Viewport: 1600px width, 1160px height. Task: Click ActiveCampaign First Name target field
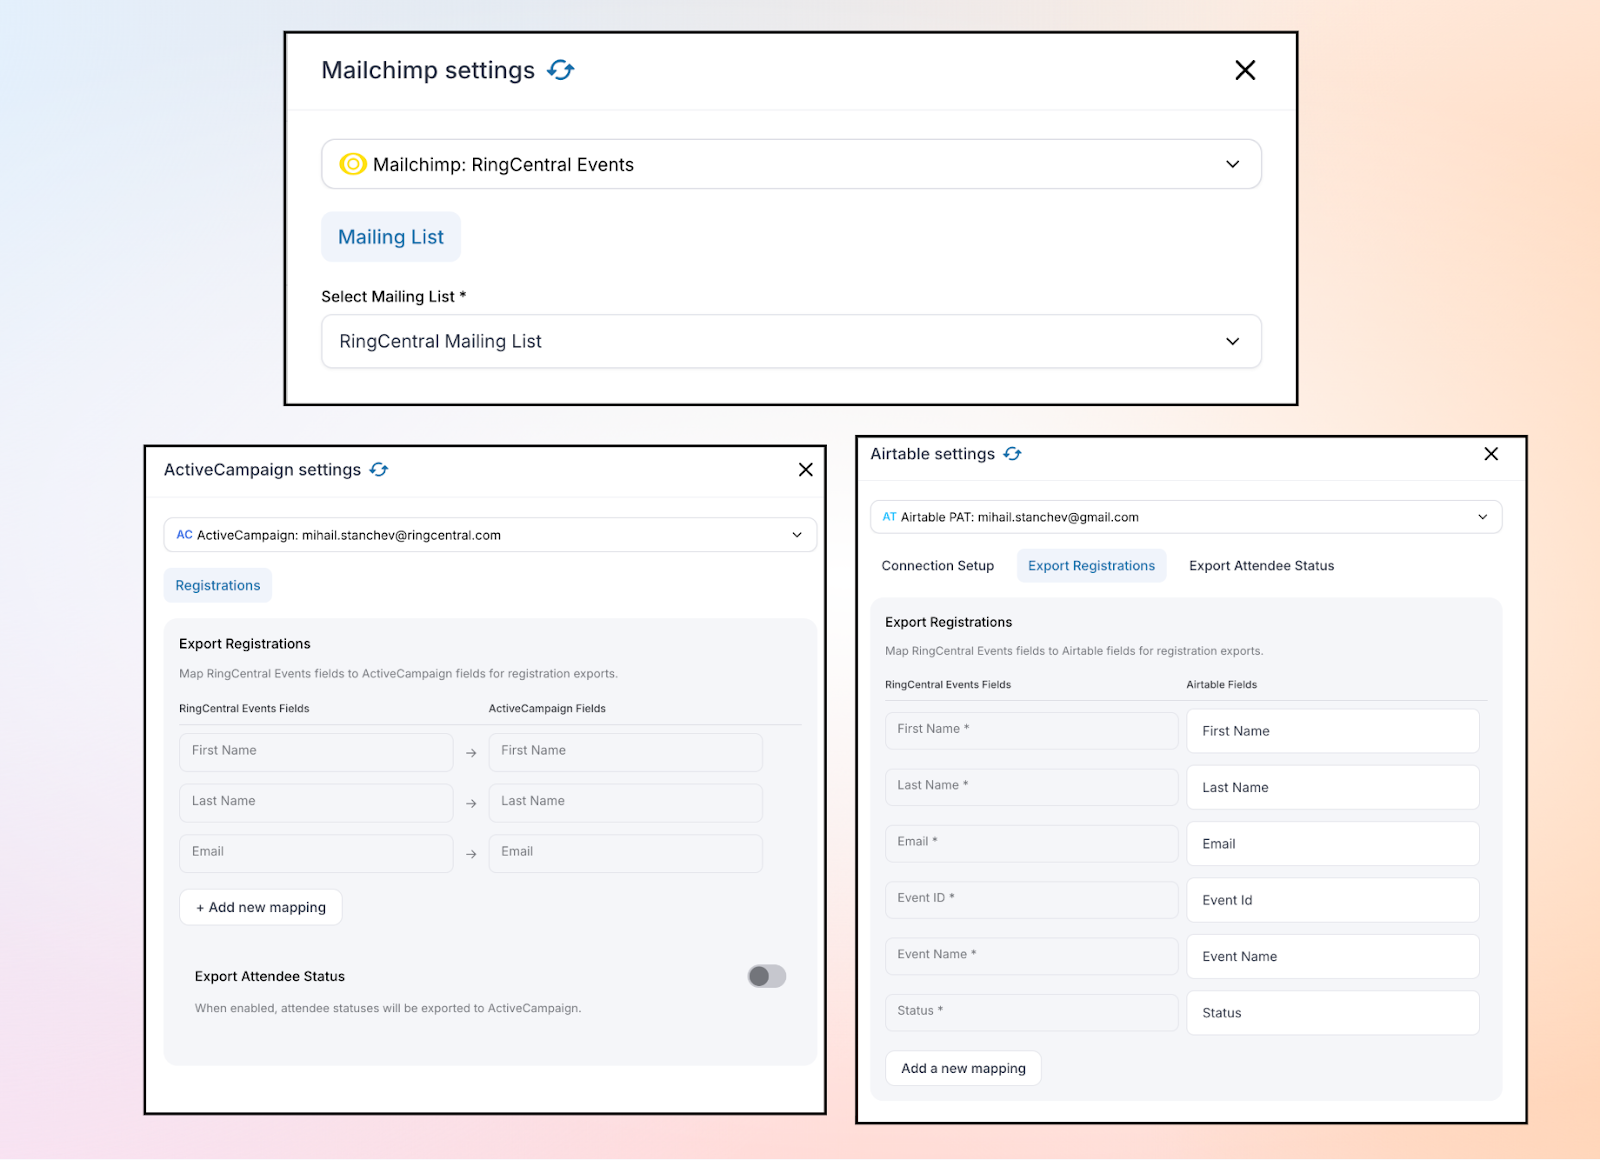(626, 752)
